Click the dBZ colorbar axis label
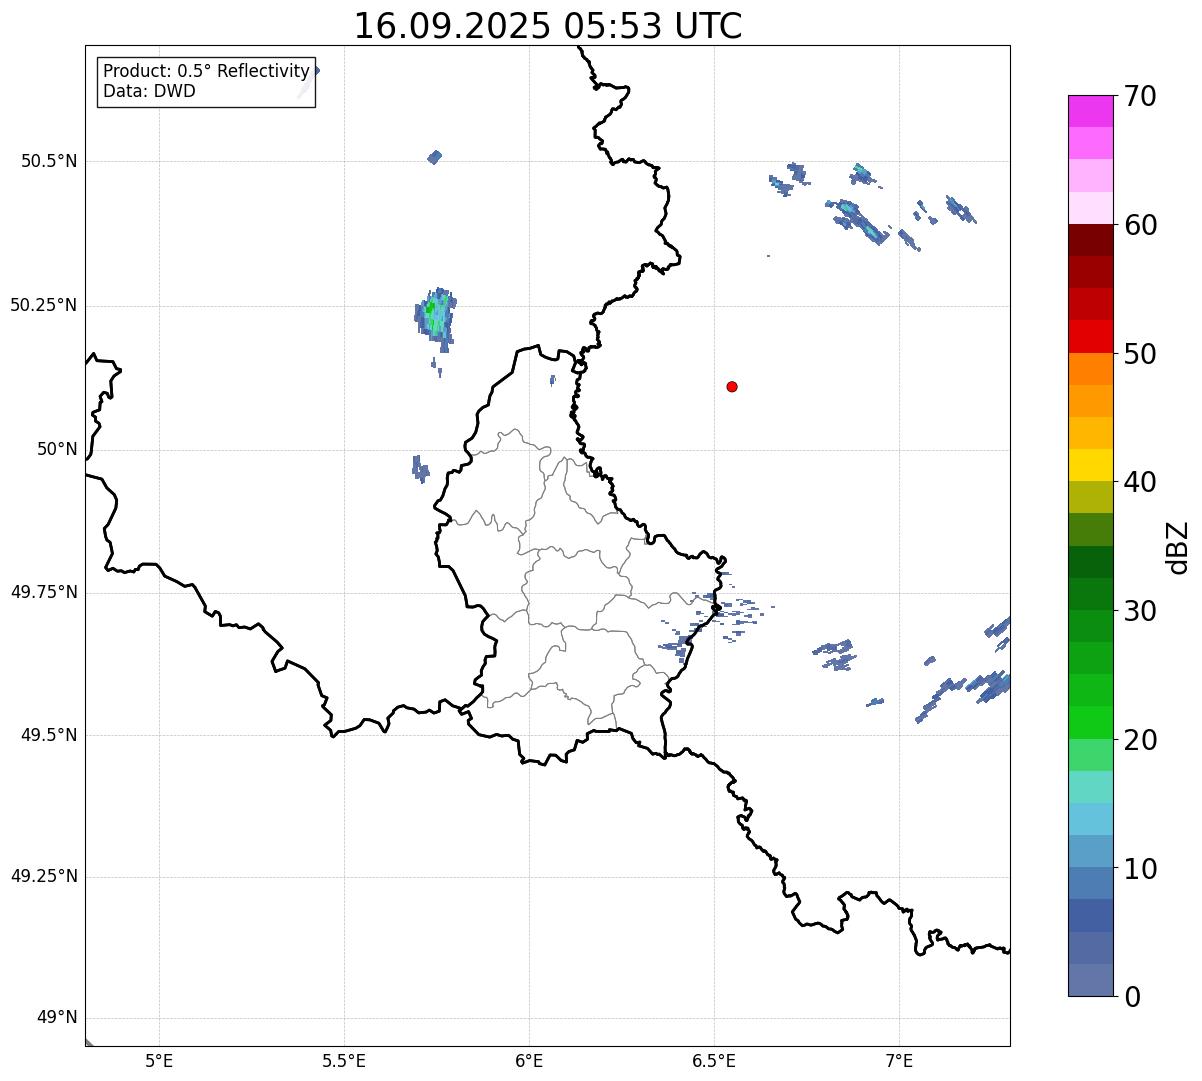Screen dimensions: 1202x1081 1178,547
